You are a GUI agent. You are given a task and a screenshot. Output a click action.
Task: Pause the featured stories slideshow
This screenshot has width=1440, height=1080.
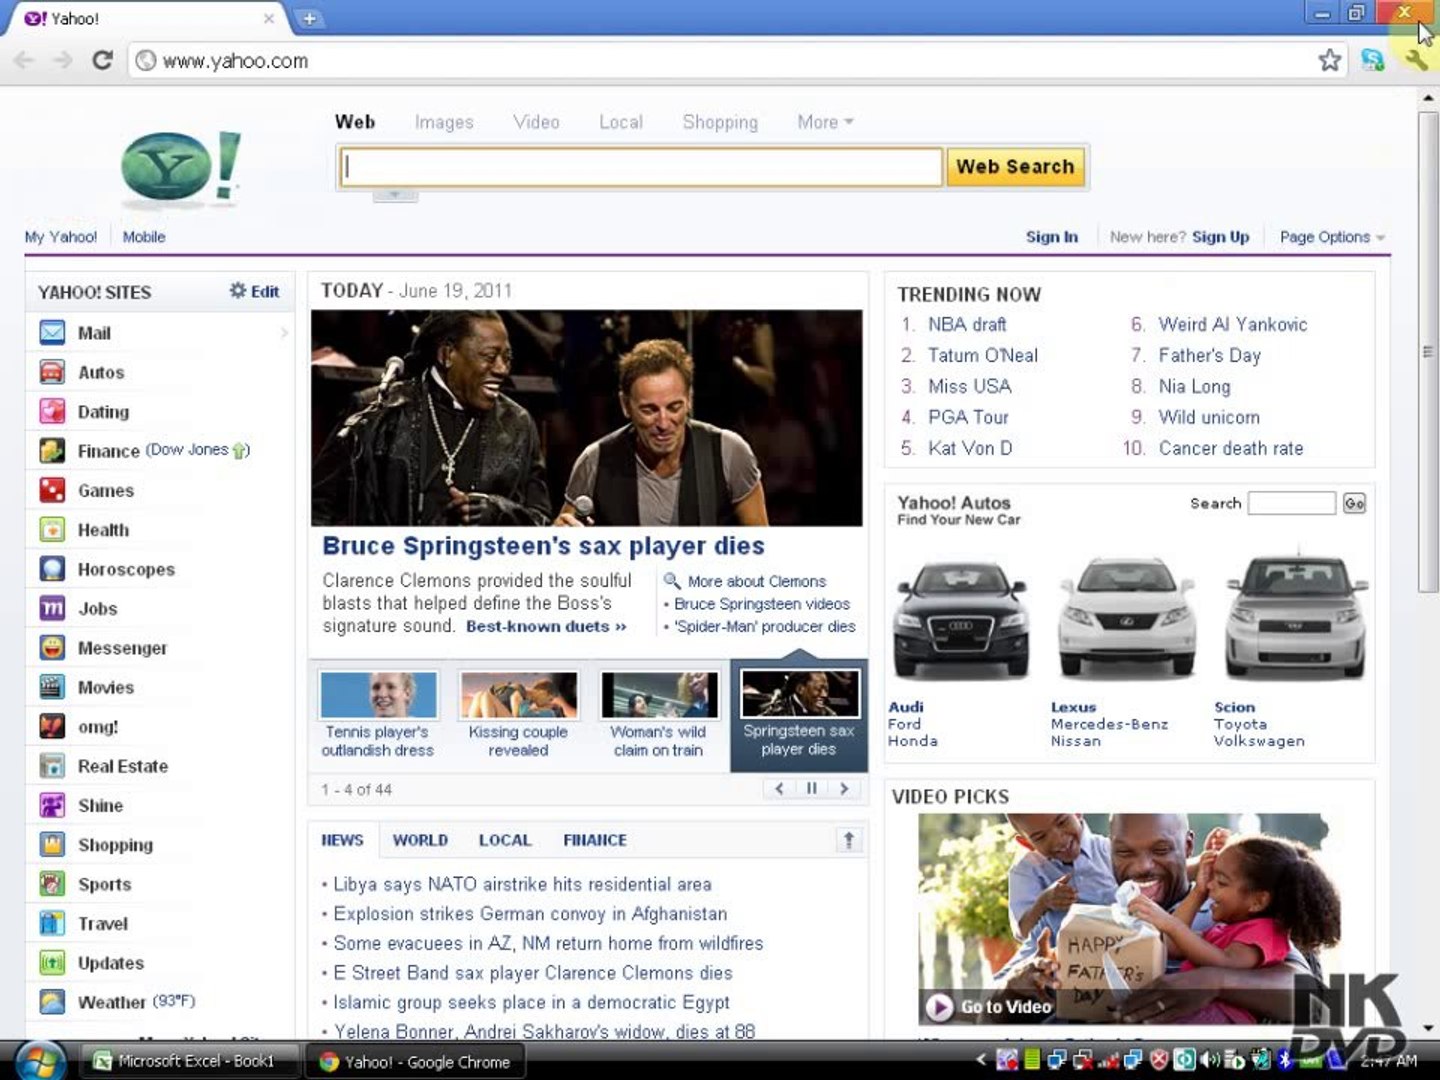tap(811, 788)
